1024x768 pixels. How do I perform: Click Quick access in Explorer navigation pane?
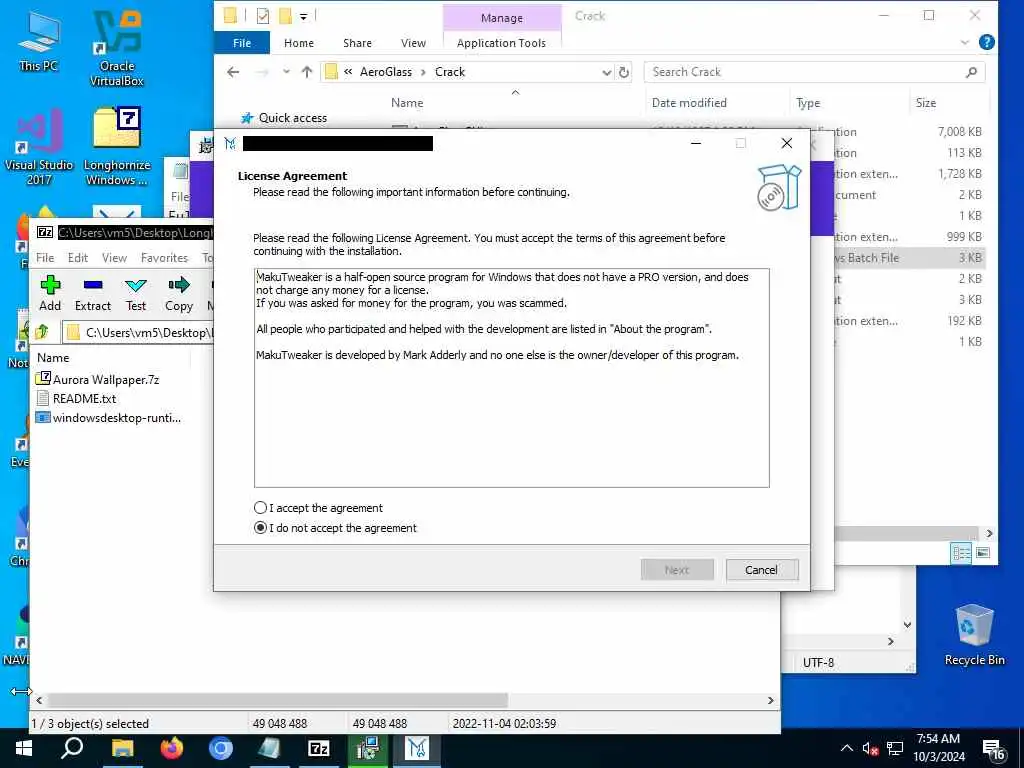pyautogui.click(x=293, y=118)
